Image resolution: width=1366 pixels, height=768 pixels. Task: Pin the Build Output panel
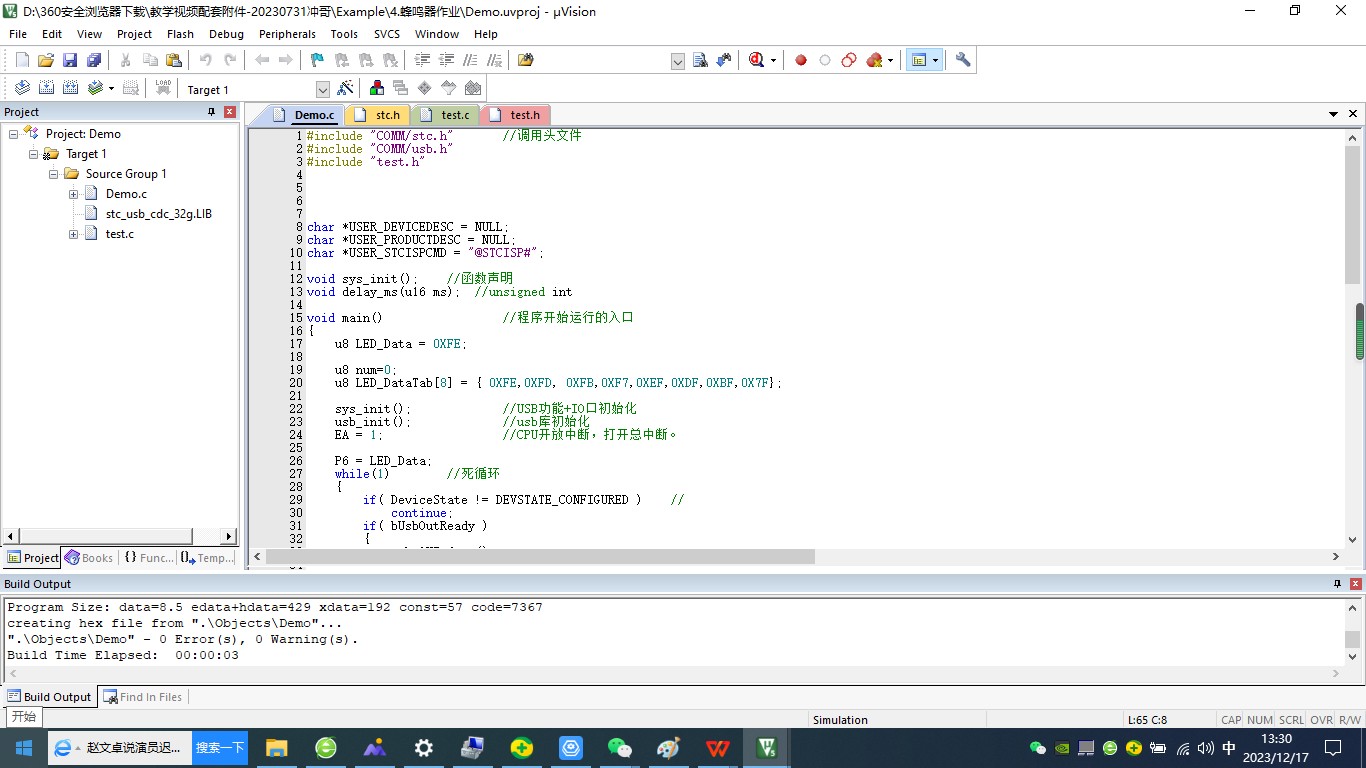pyautogui.click(x=1338, y=584)
